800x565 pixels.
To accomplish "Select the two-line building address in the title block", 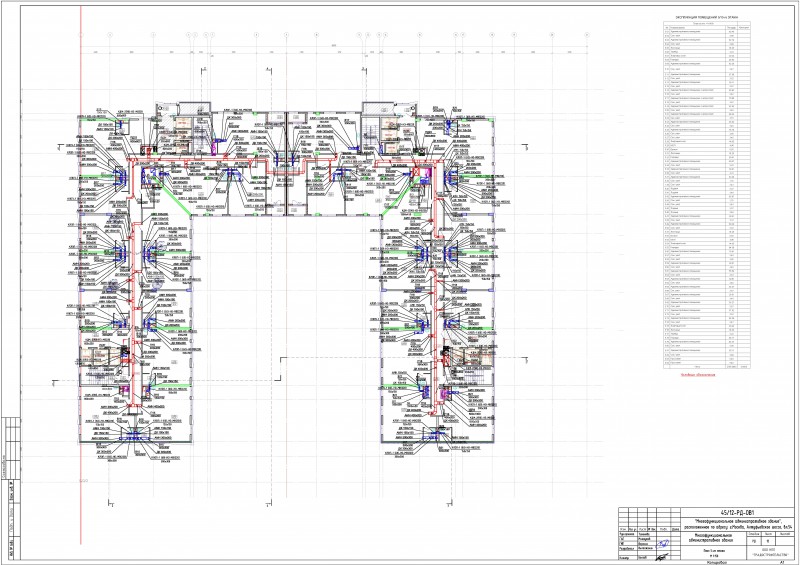I will 737,524.
